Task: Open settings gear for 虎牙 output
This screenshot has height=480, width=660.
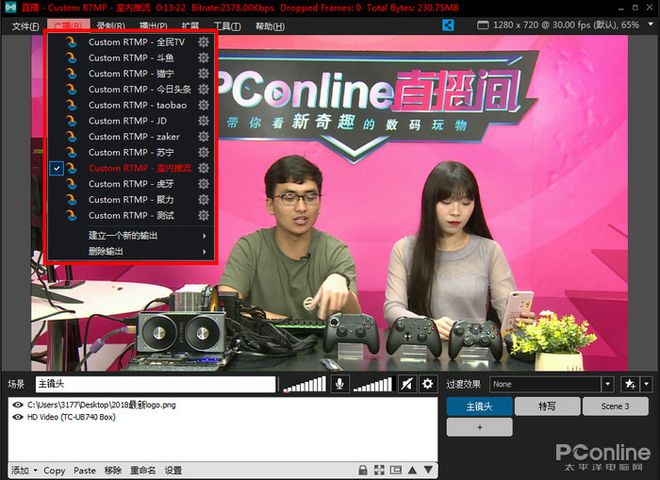Action: (x=203, y=184)
